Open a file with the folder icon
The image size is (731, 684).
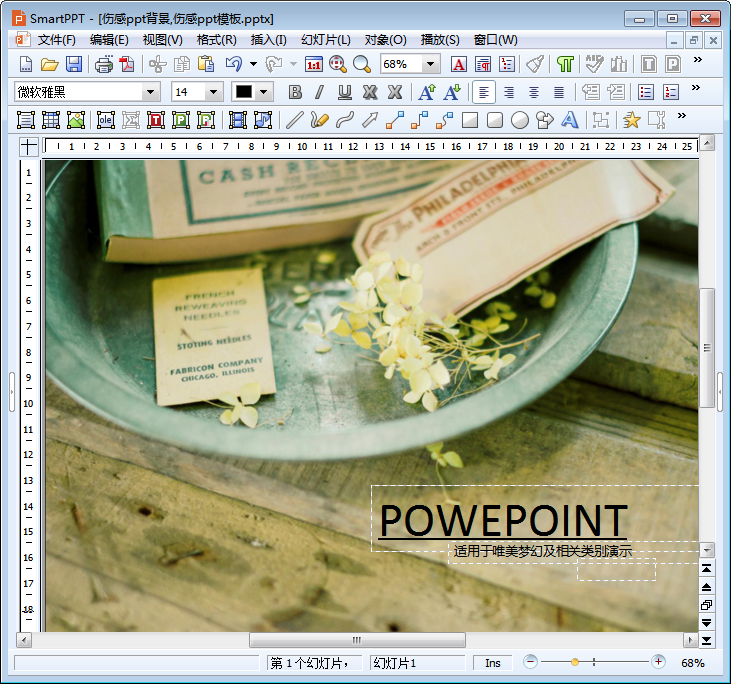49,64
